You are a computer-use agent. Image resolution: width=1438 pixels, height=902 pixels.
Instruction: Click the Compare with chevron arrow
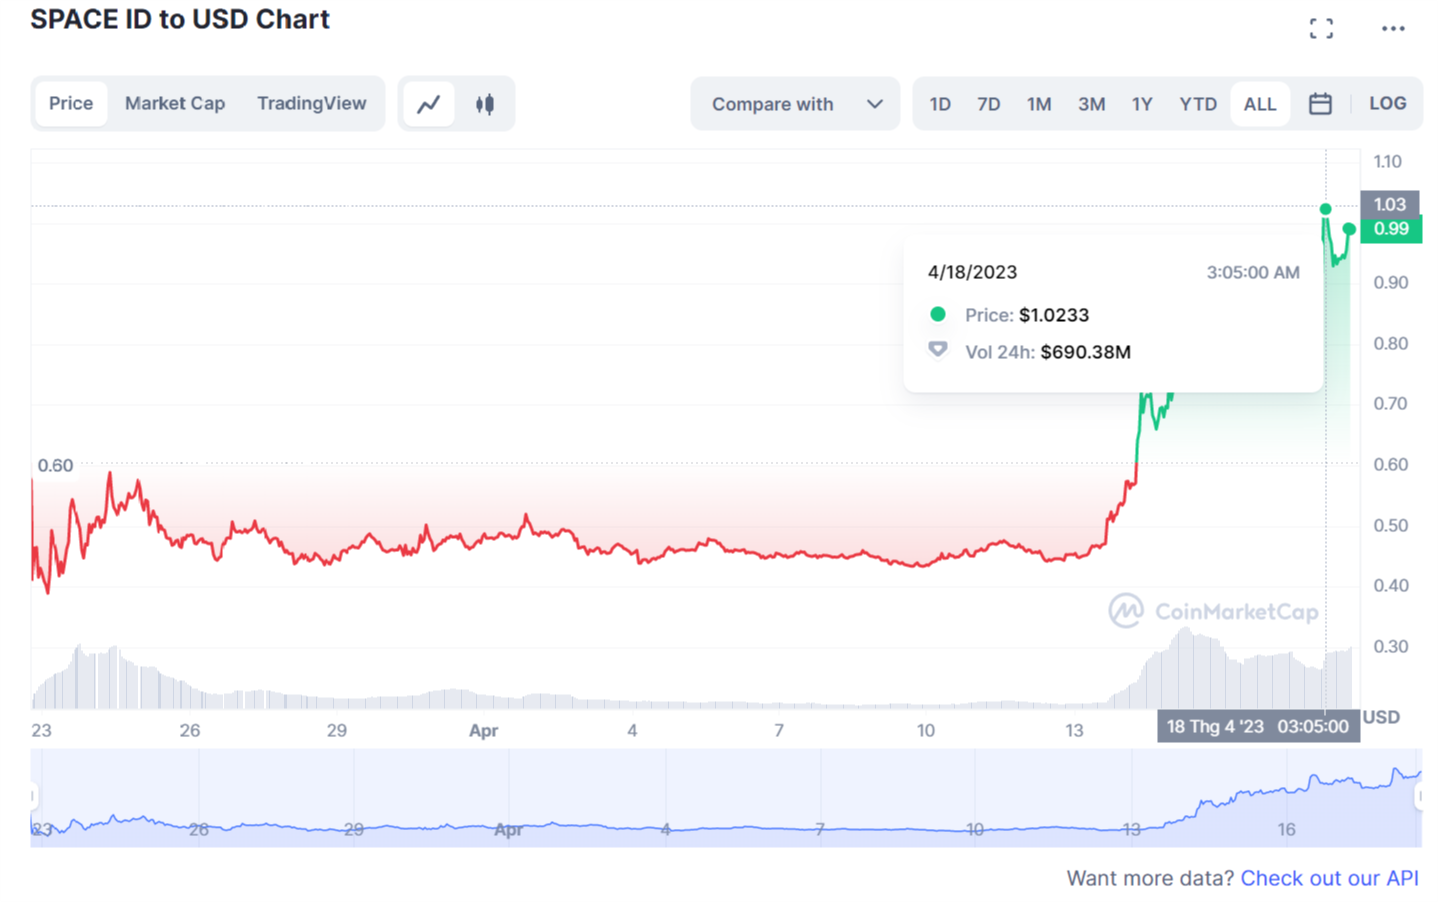pyautogui.click(x=875, y=104)
